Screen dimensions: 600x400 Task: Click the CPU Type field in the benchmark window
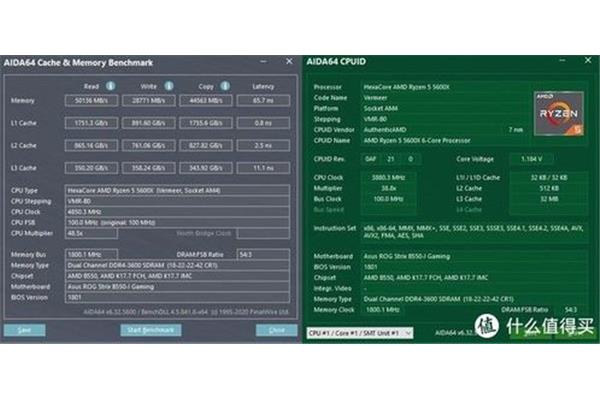click(x=177, y=190)
